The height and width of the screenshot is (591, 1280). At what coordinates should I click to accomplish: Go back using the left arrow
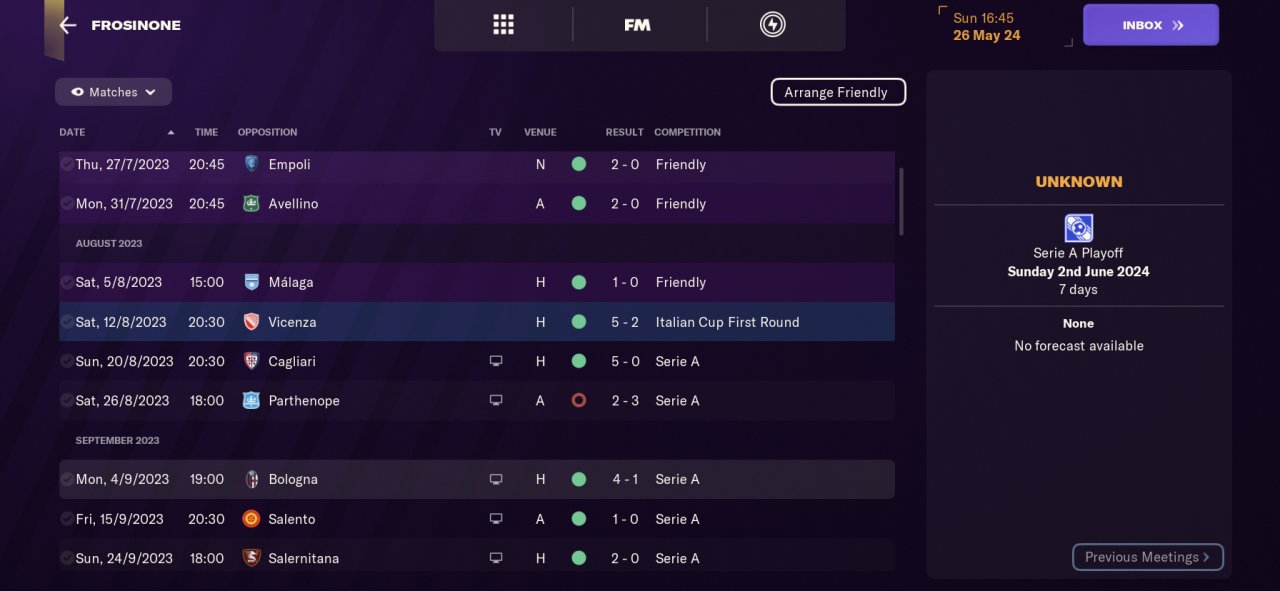(68, 25)
